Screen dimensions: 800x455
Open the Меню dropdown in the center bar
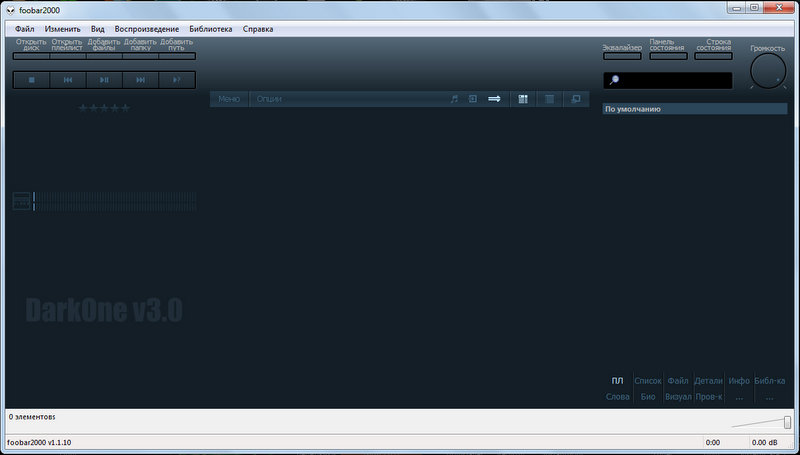tap(229, 99)
